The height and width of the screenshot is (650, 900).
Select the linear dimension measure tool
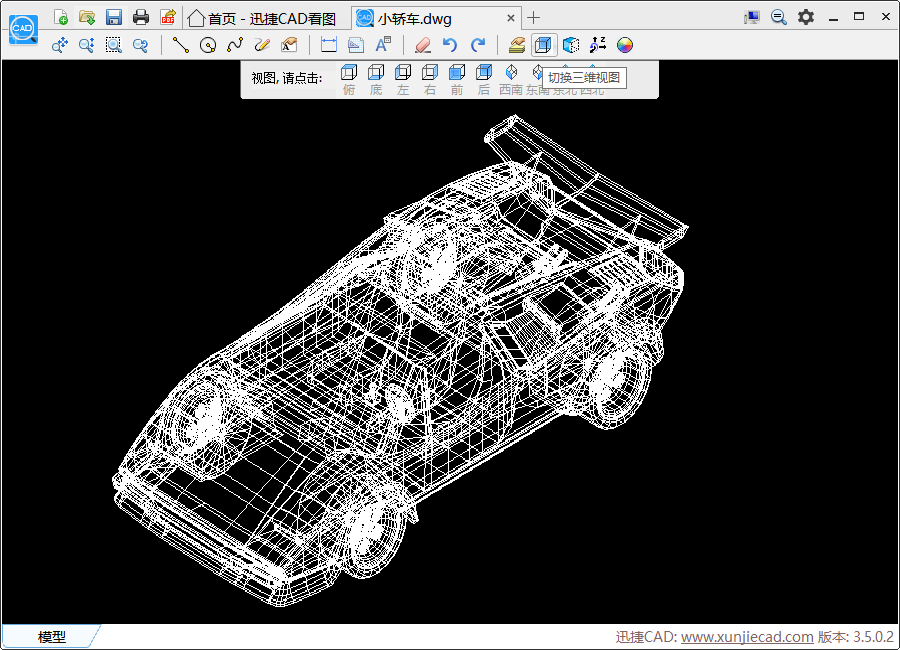coord(329,45)
